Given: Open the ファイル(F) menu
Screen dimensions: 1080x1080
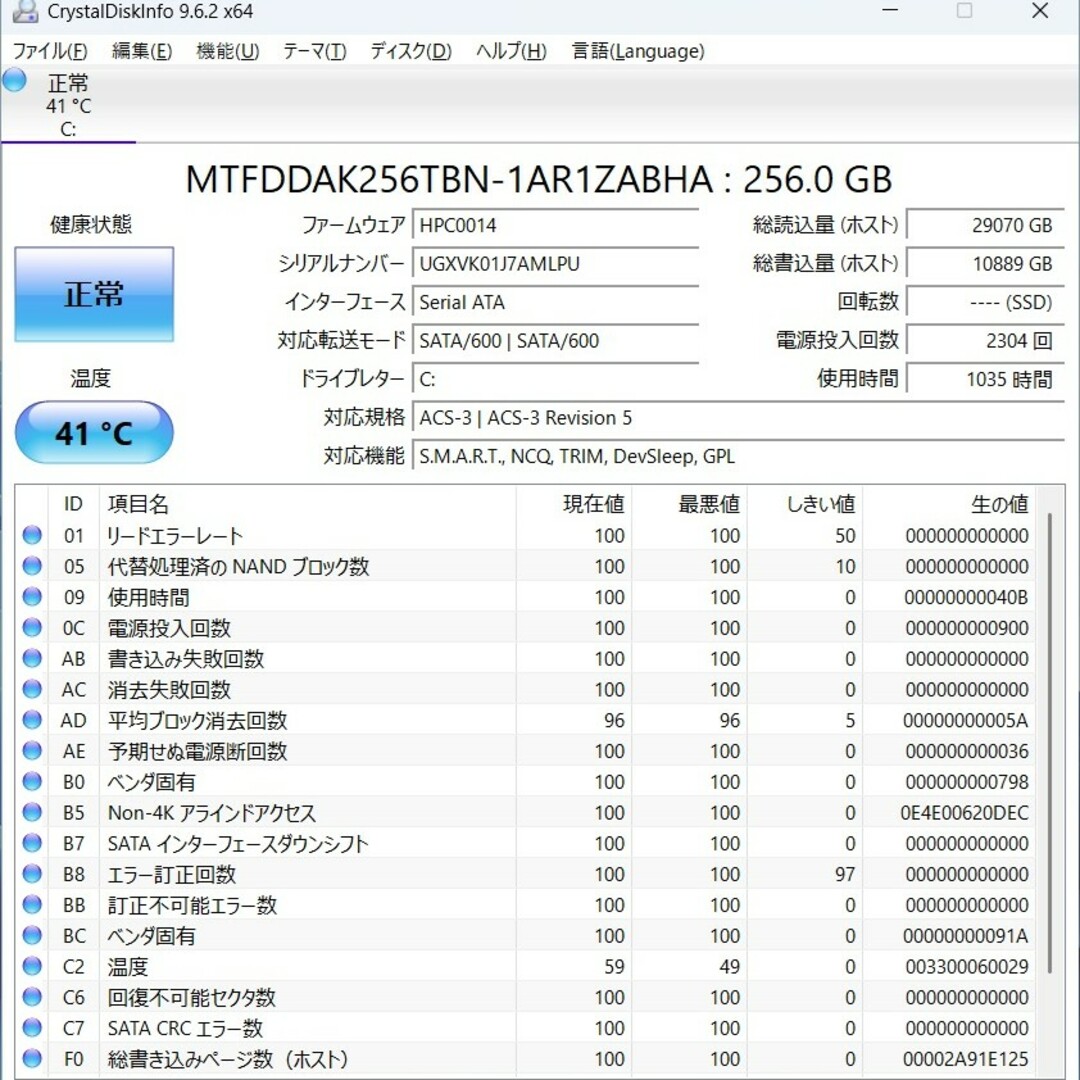Looking at the screenshot, I should 50,51.
